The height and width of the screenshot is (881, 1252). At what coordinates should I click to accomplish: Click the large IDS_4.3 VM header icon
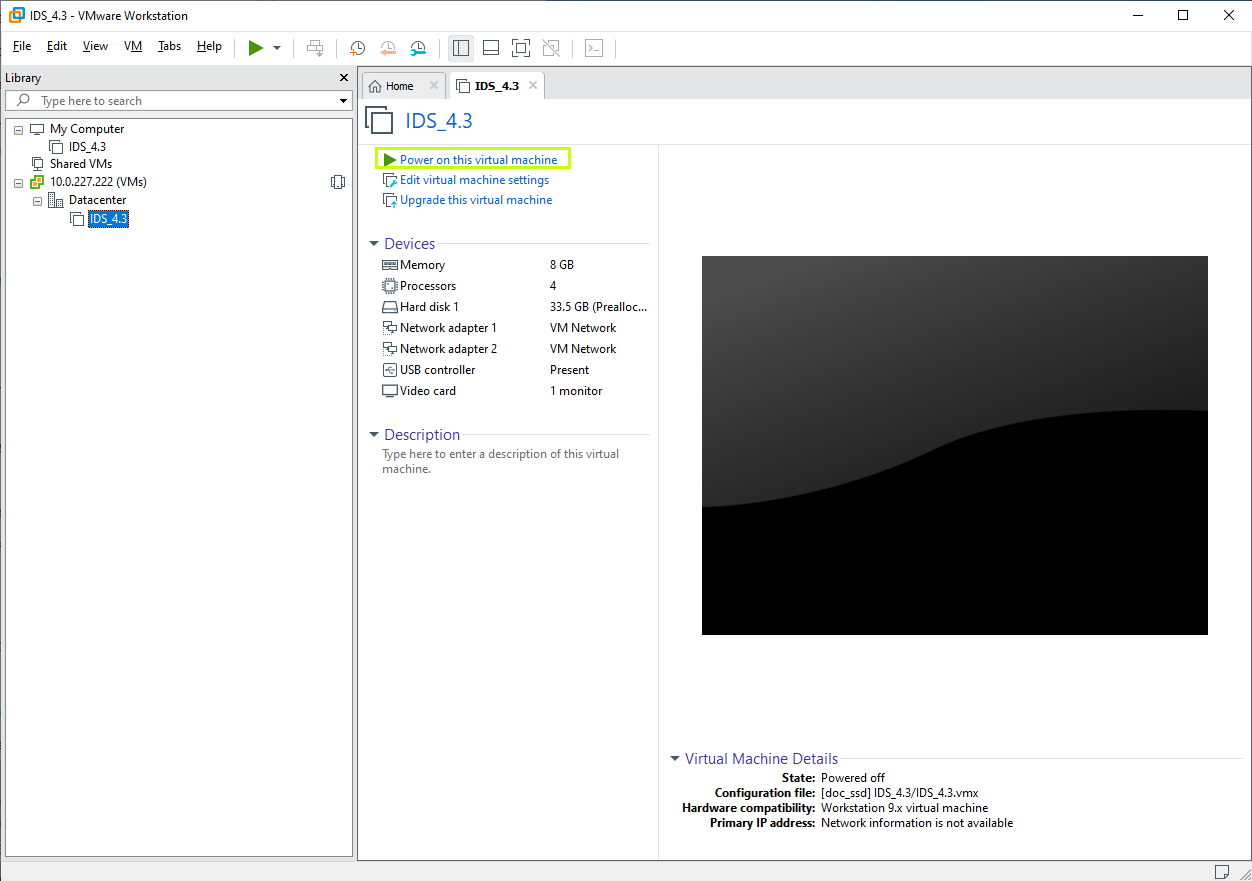pos(379,120)
